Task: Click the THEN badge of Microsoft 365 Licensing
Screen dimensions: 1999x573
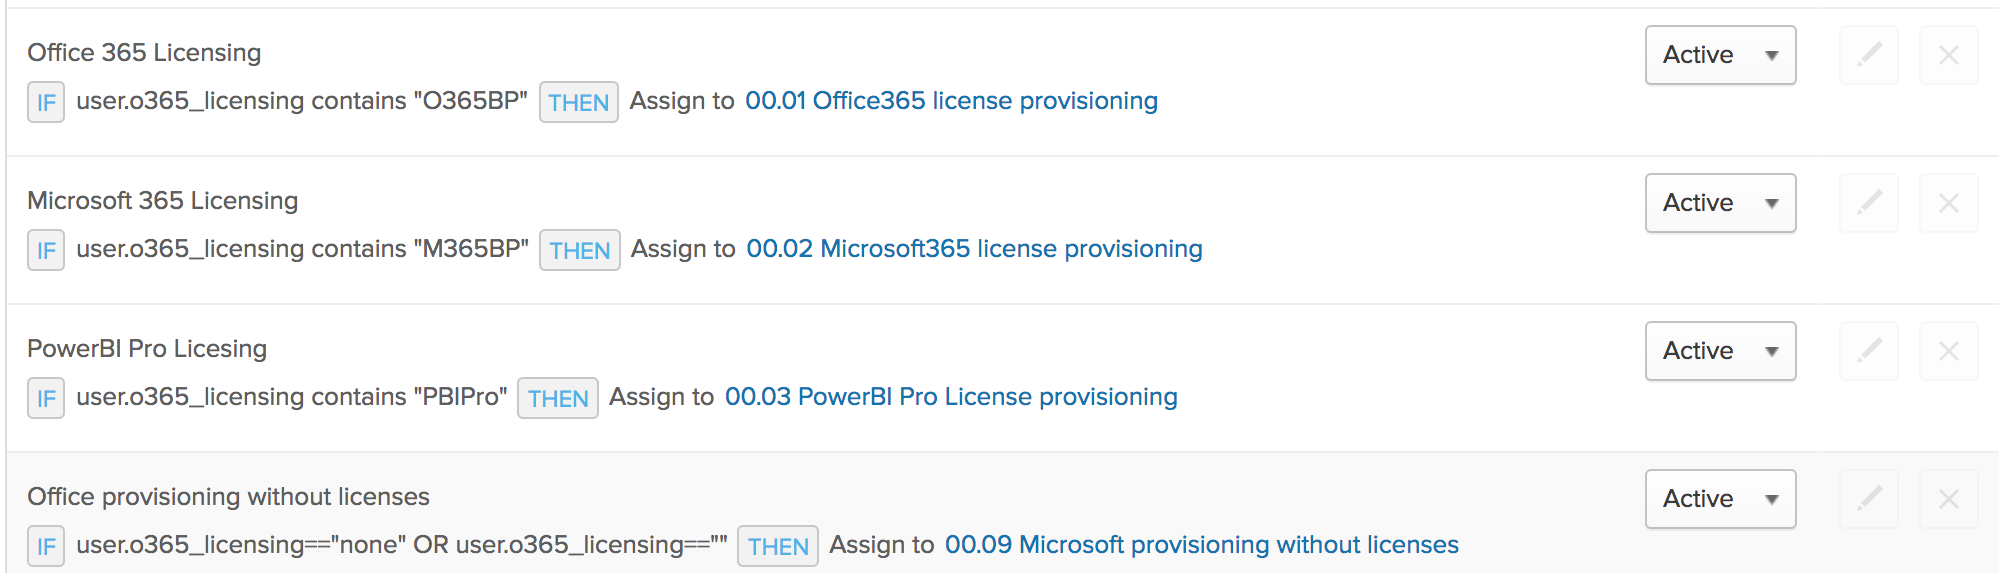Action: coord(580,250)
